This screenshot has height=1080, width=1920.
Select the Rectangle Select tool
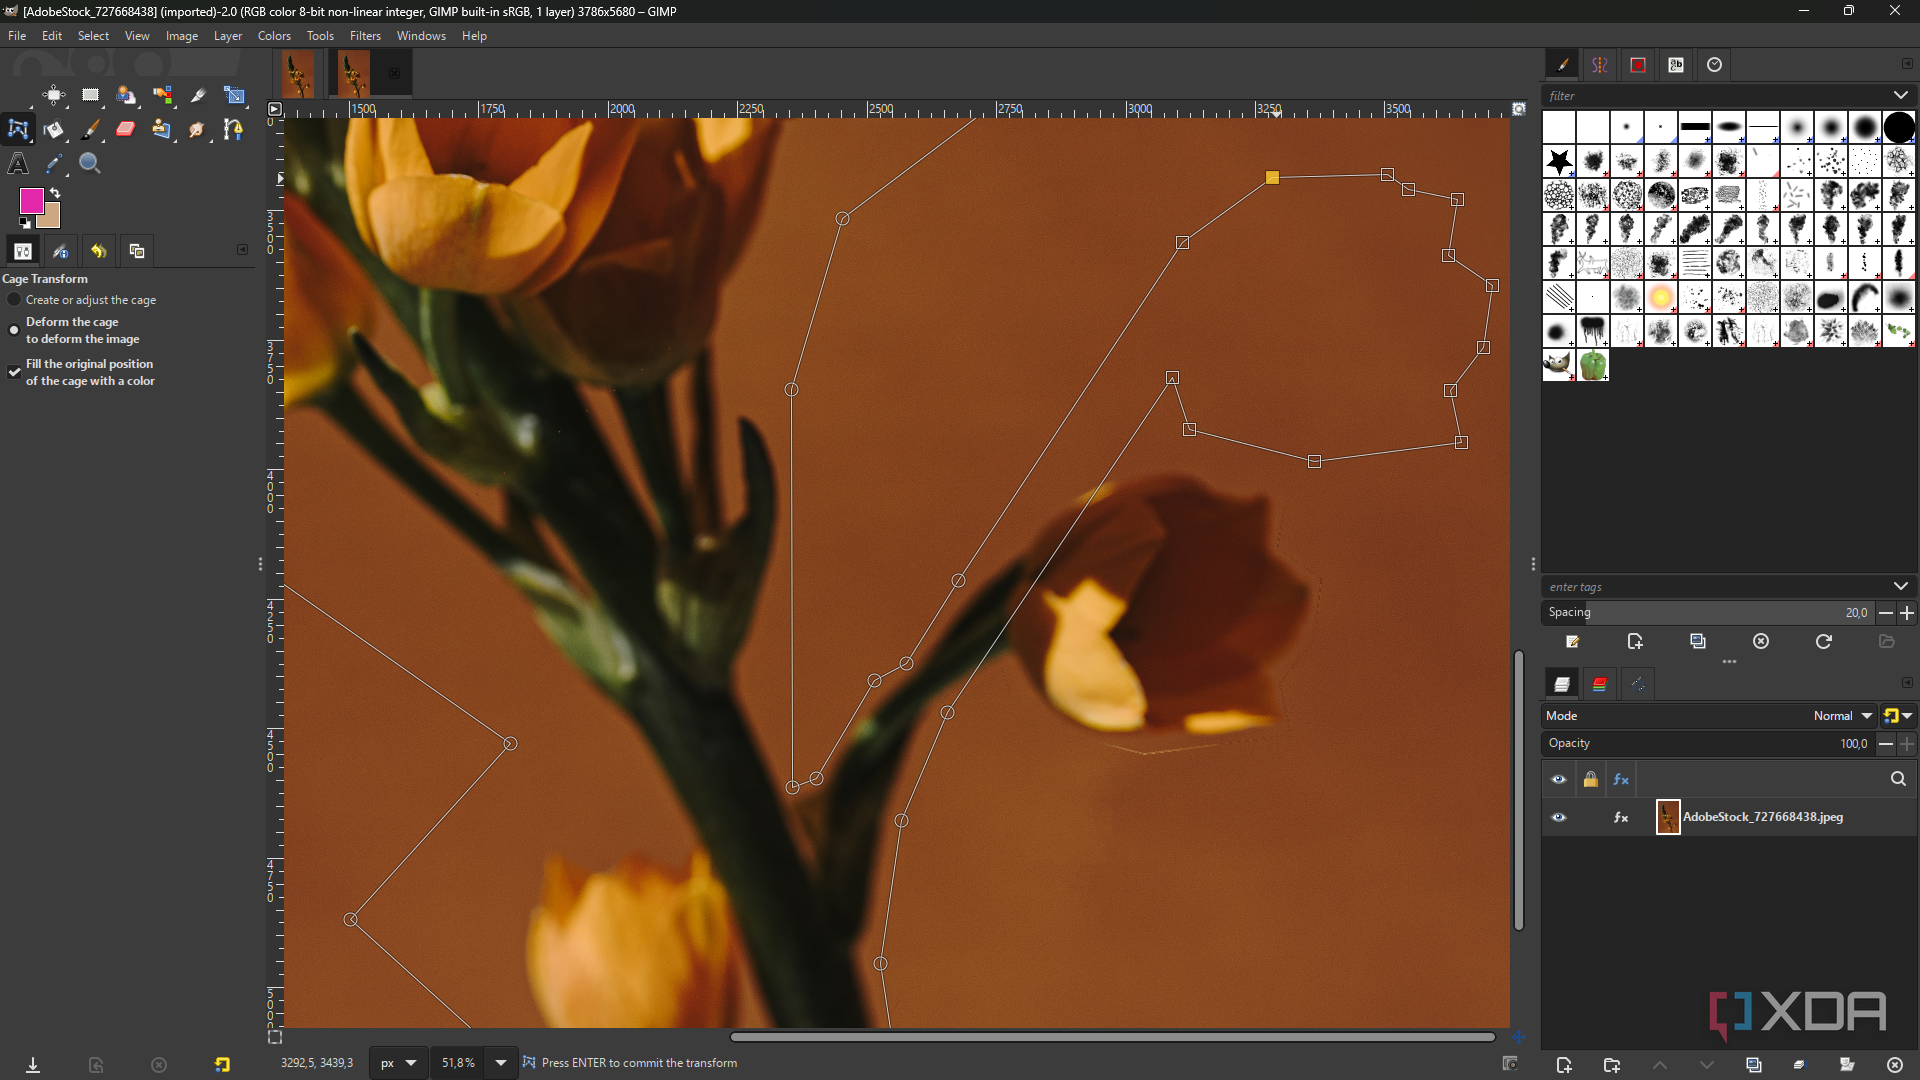tap(90, 95)
